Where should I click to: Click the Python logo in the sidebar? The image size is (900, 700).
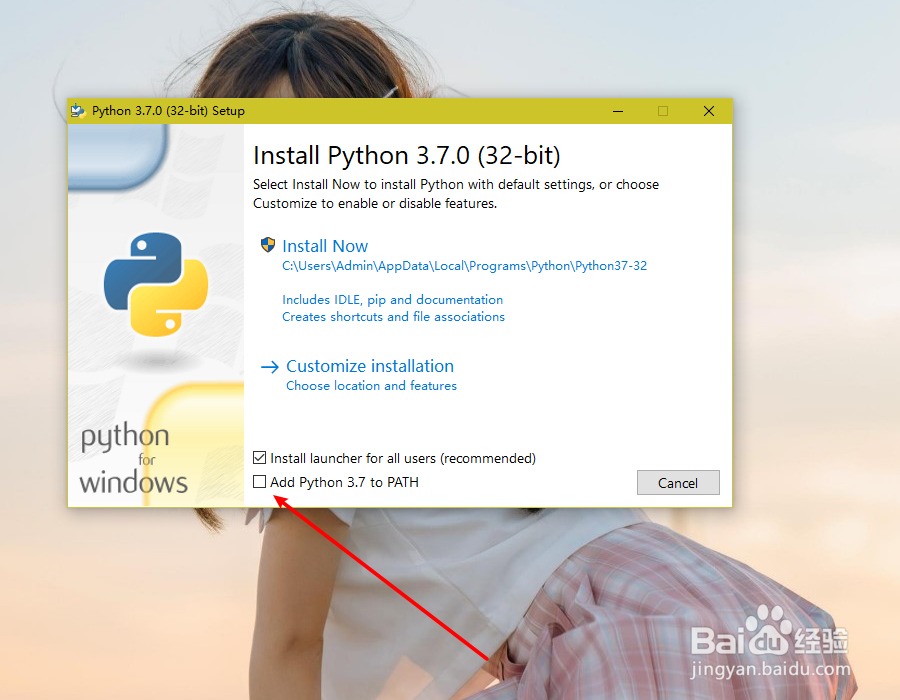(x=156, y=284)
